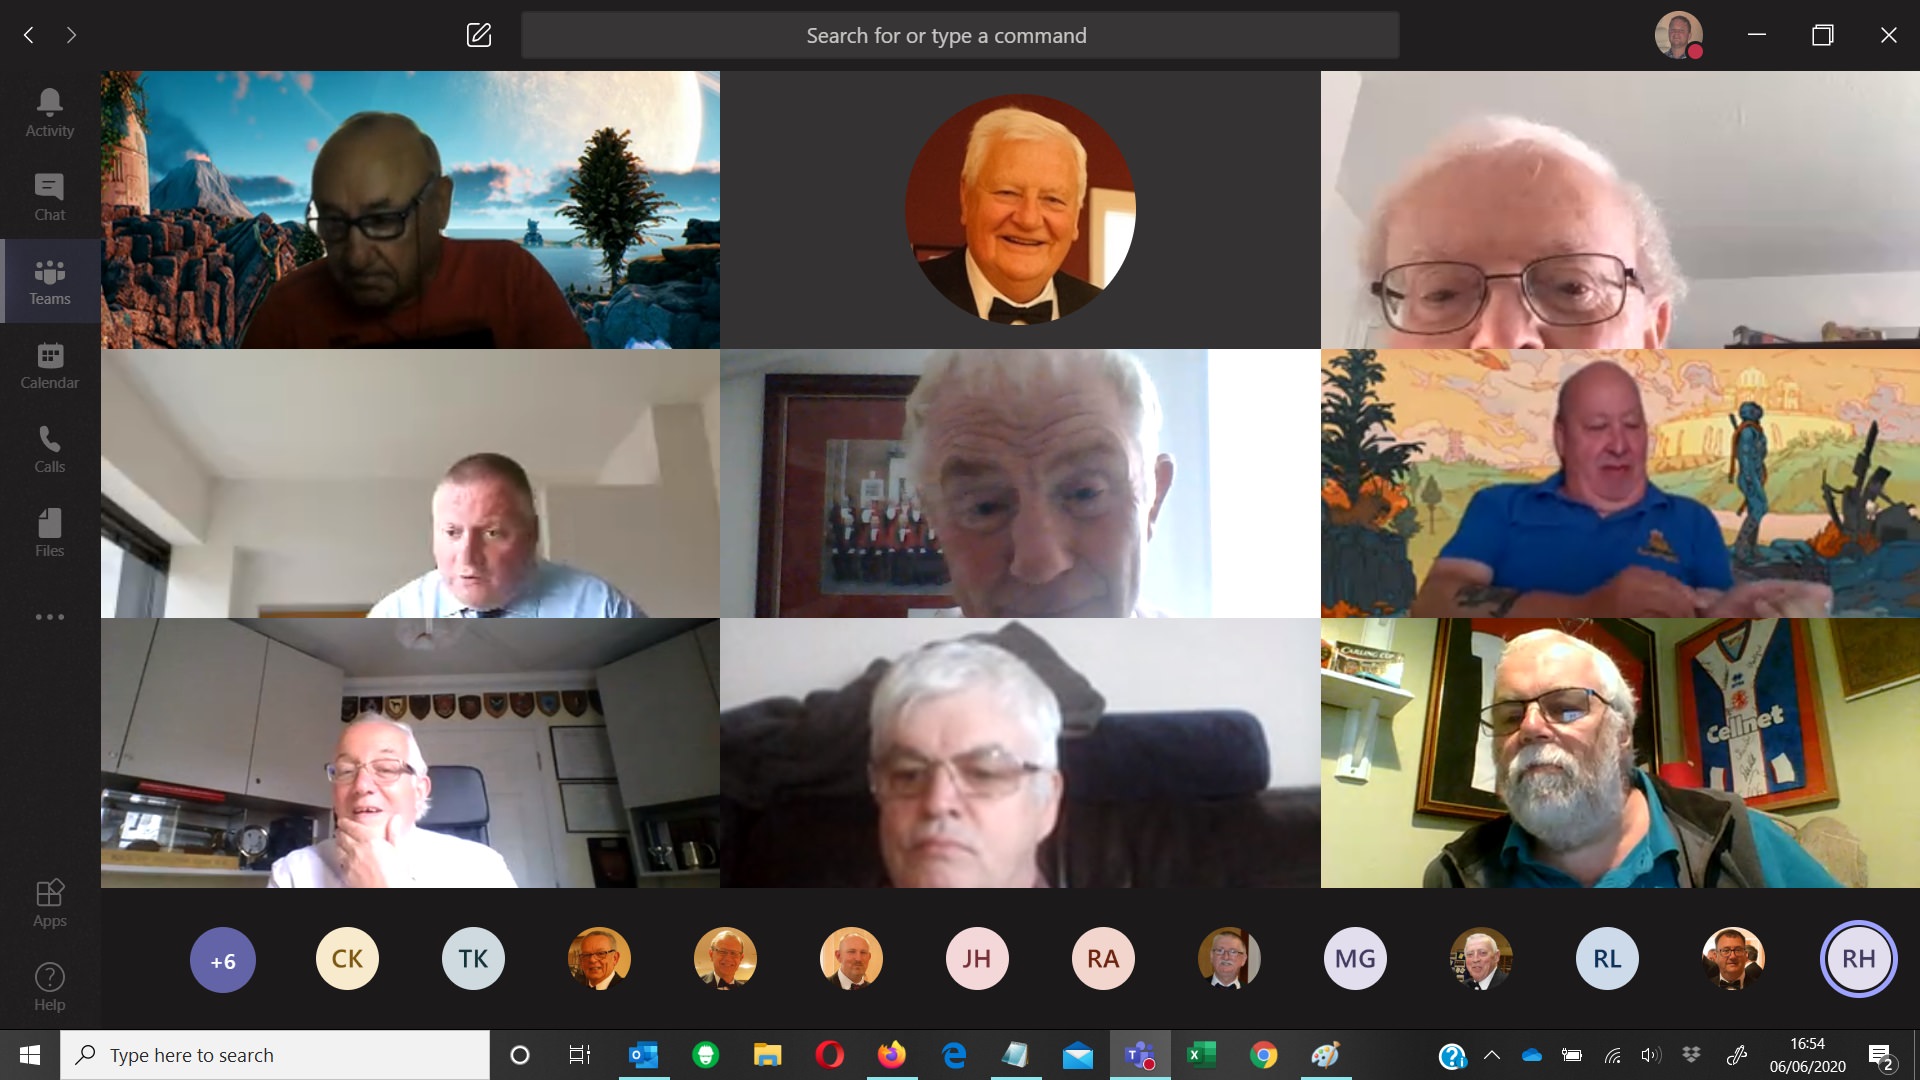Open Excel from the taskbar
Screen dimensions: 1920x1080
[1201, 1055]
